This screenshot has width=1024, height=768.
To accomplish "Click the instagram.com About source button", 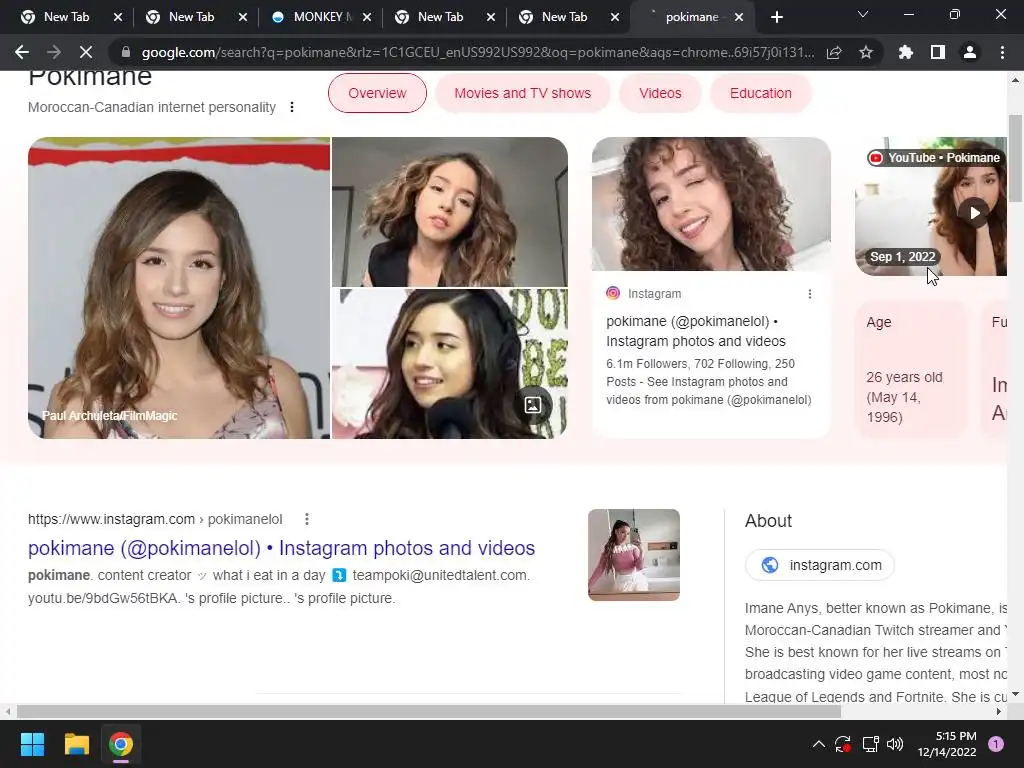I will point(820,565).
